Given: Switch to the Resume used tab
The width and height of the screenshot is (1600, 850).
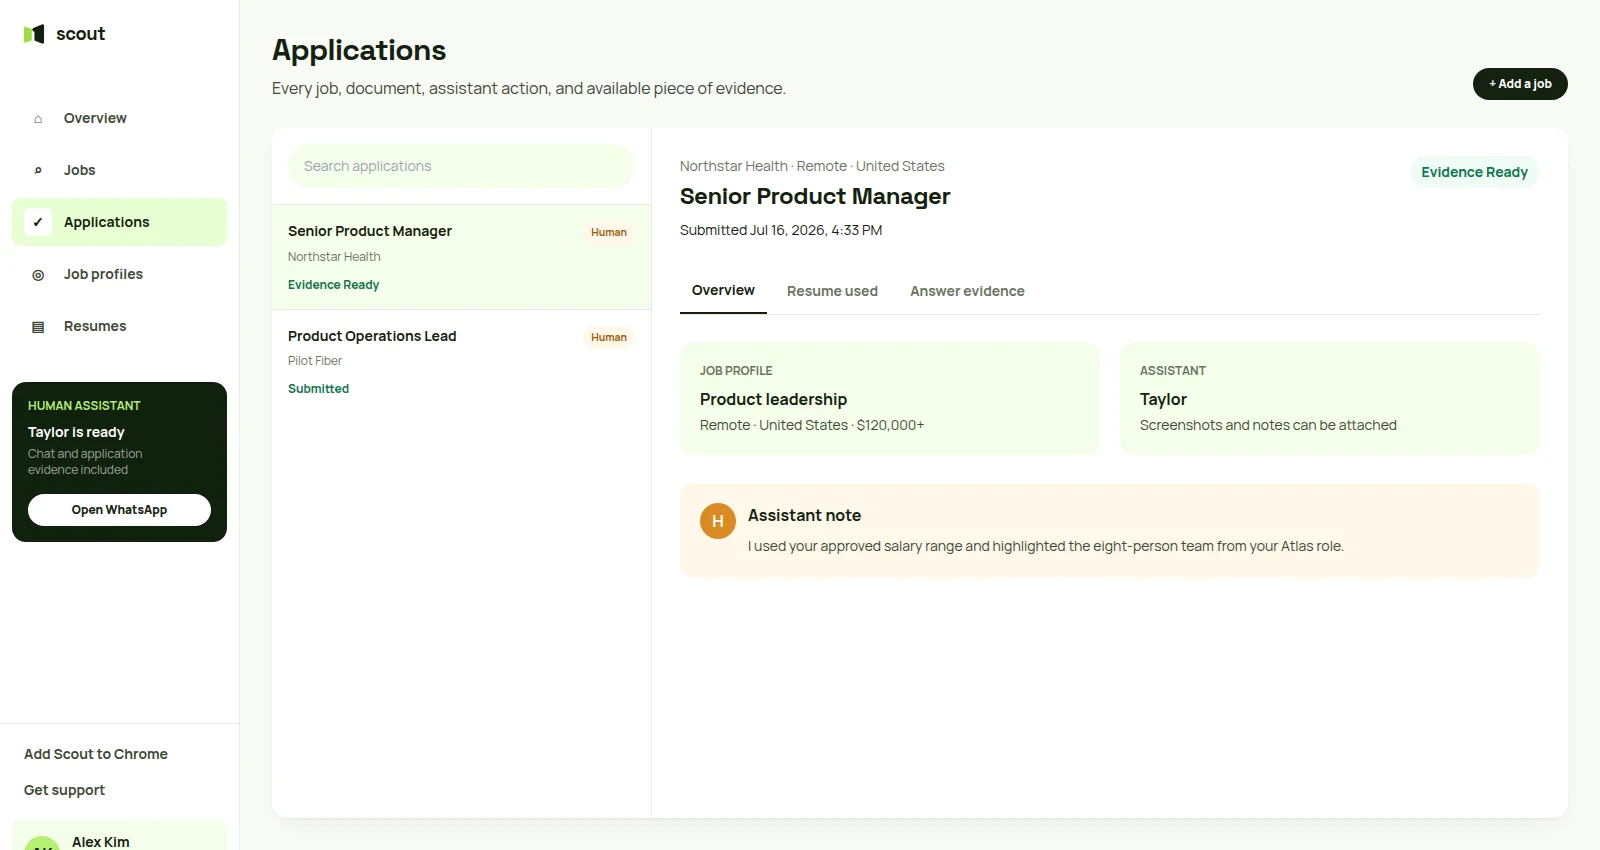Looking at the screenshot, I should tap(832, 291).
